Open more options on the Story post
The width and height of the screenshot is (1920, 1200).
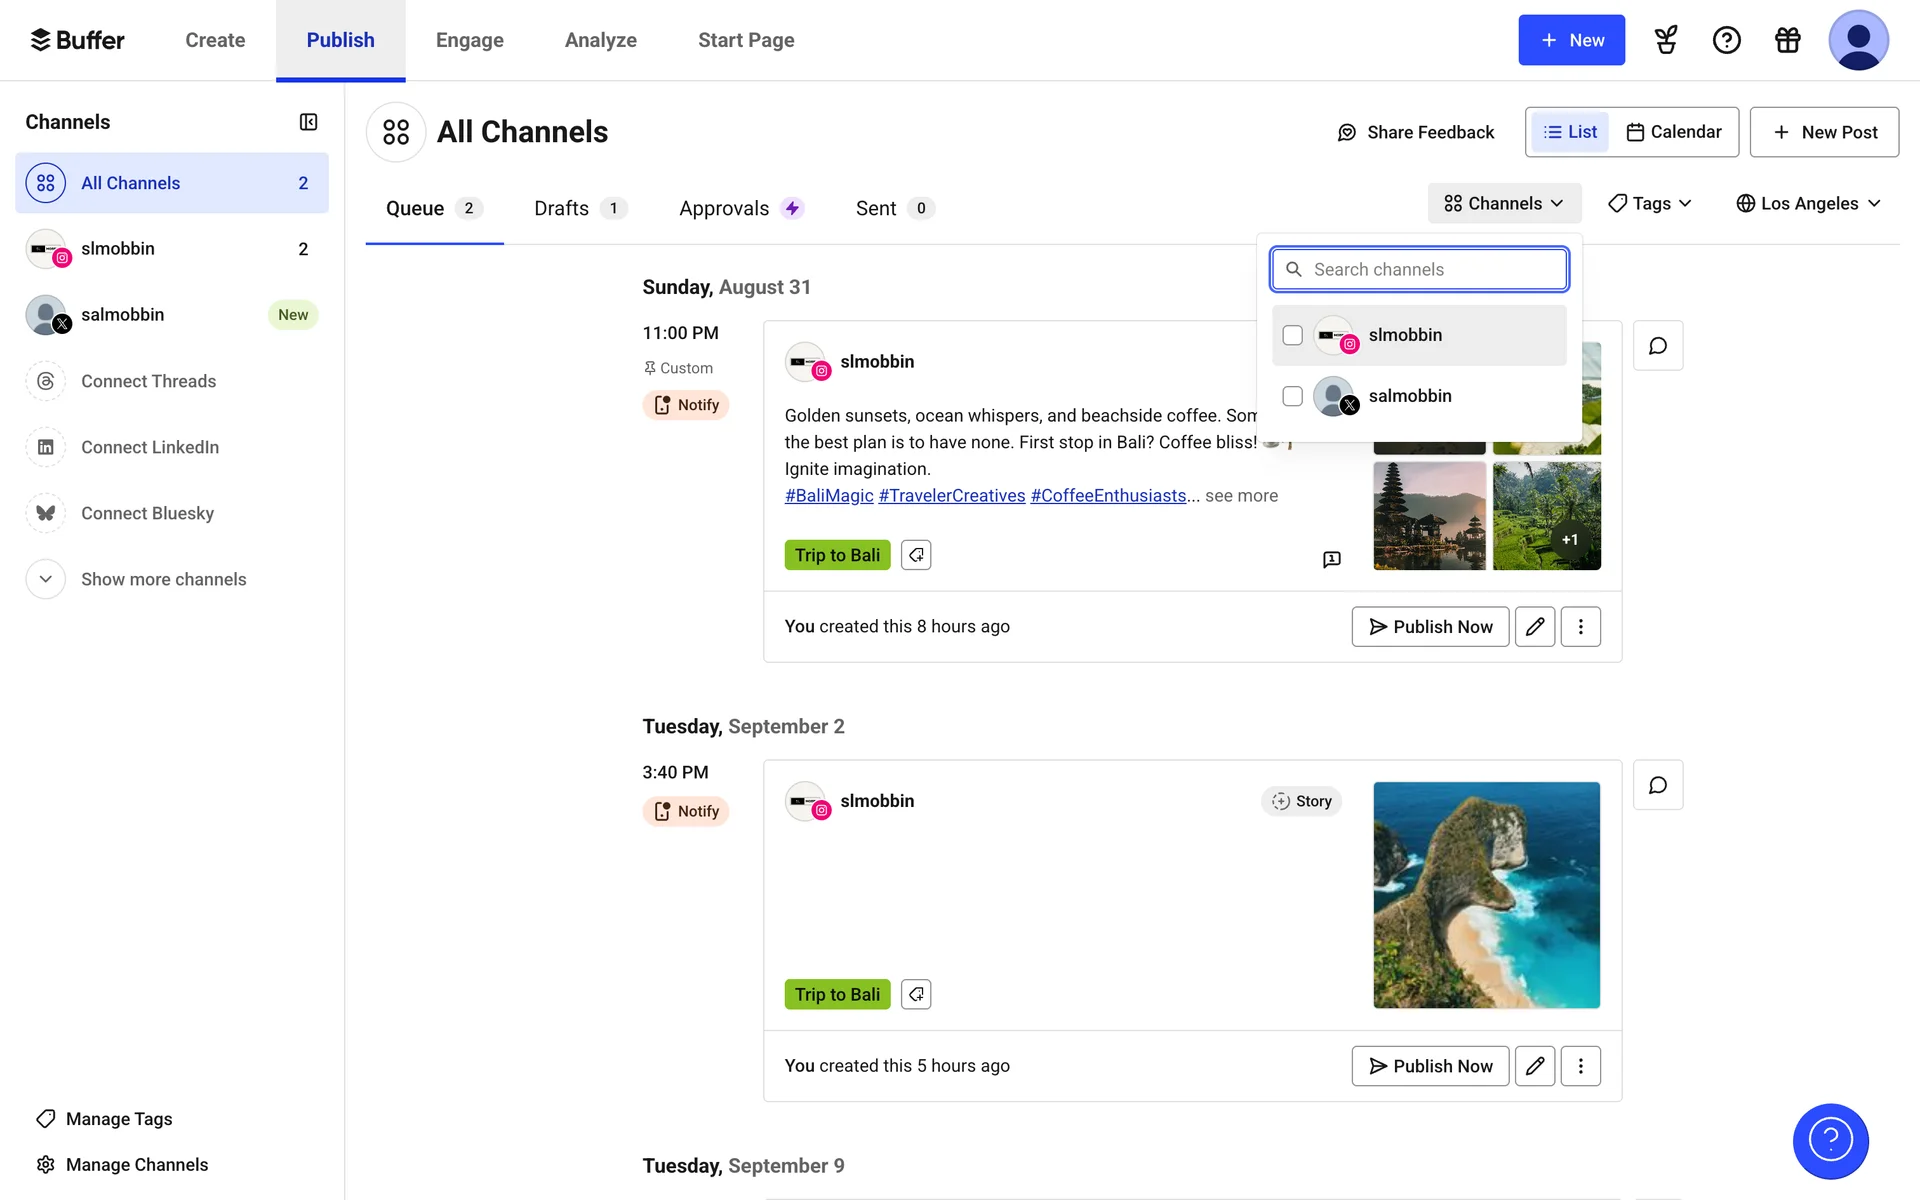tap(1580, 1066)
